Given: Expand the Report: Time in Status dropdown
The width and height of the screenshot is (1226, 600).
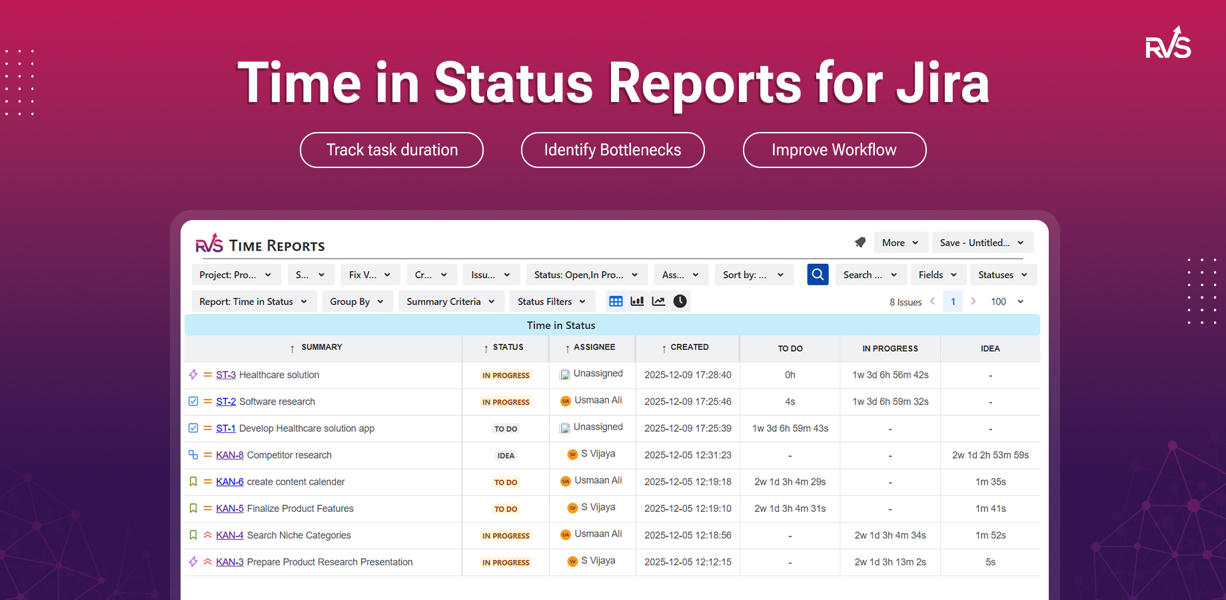Looking at the screenshot, I should coord(253,301).
